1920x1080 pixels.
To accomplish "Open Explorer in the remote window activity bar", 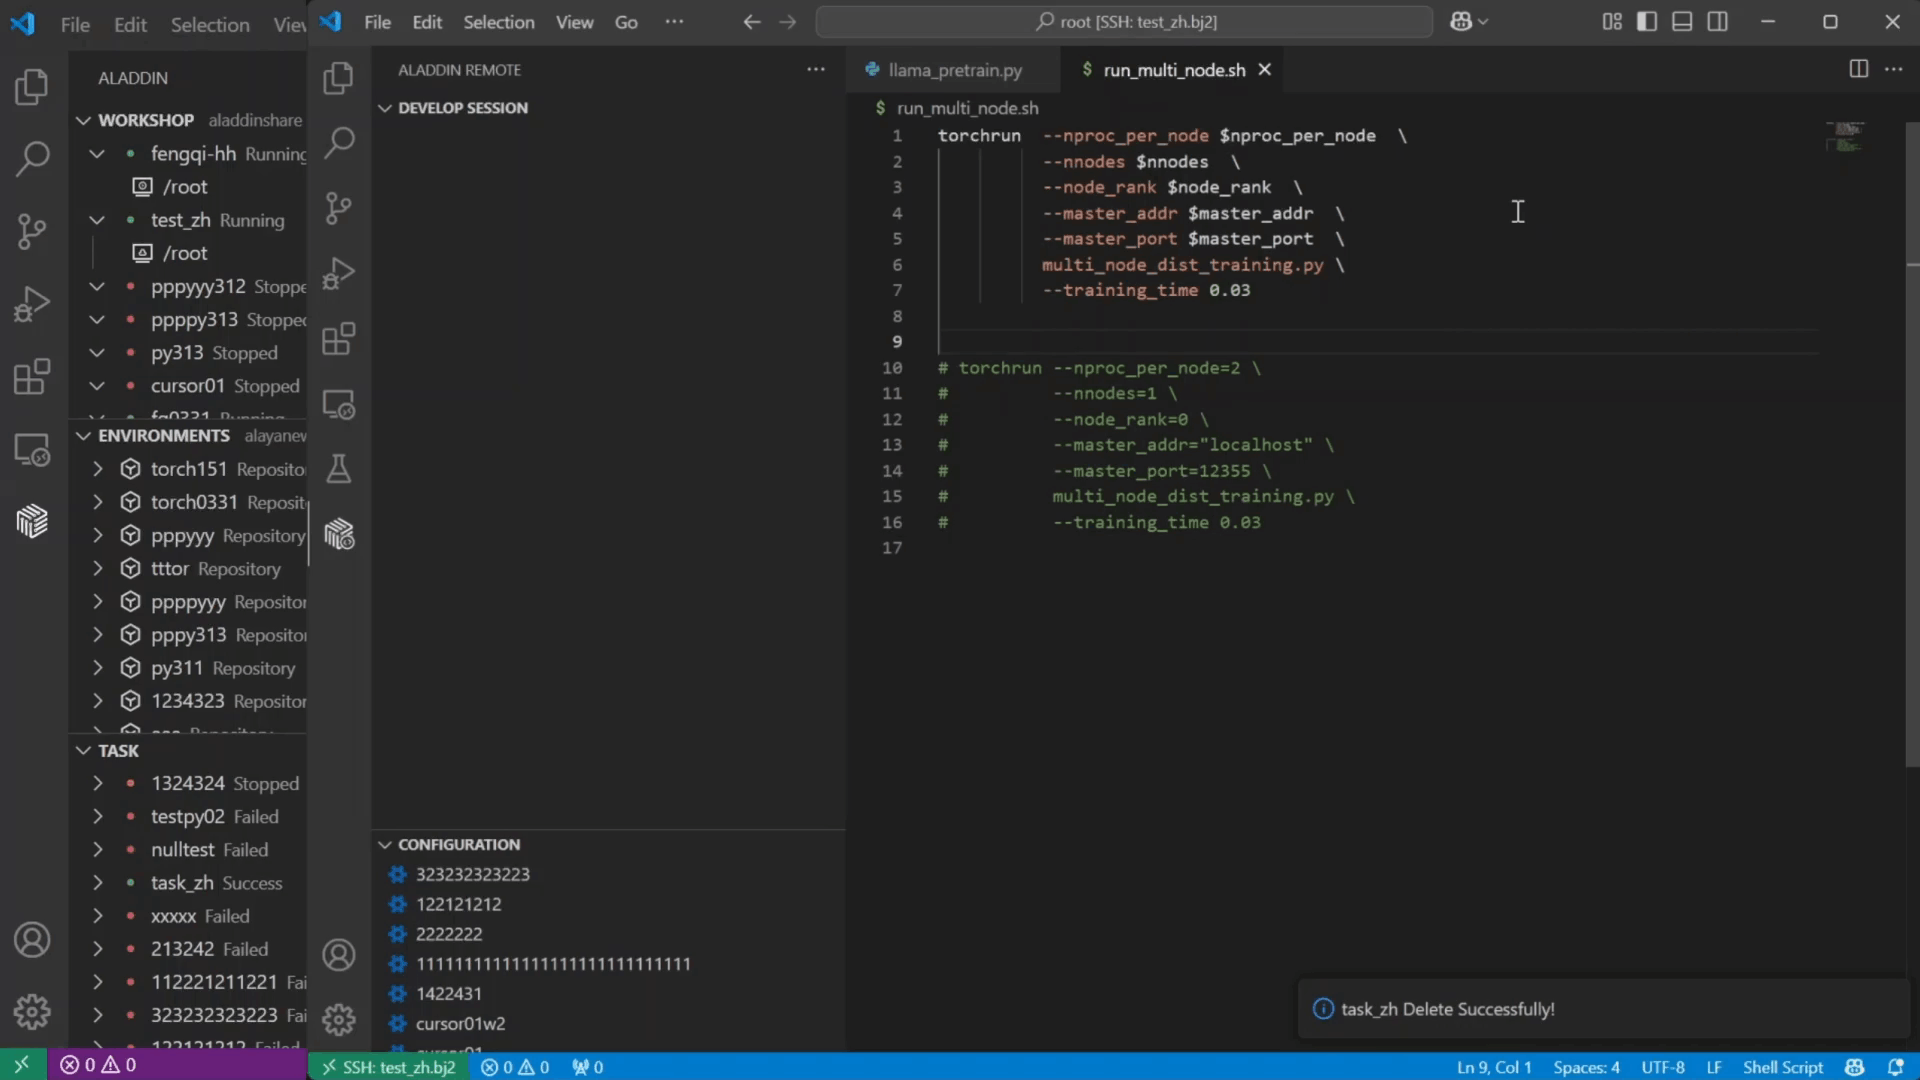I will point(338,78).
